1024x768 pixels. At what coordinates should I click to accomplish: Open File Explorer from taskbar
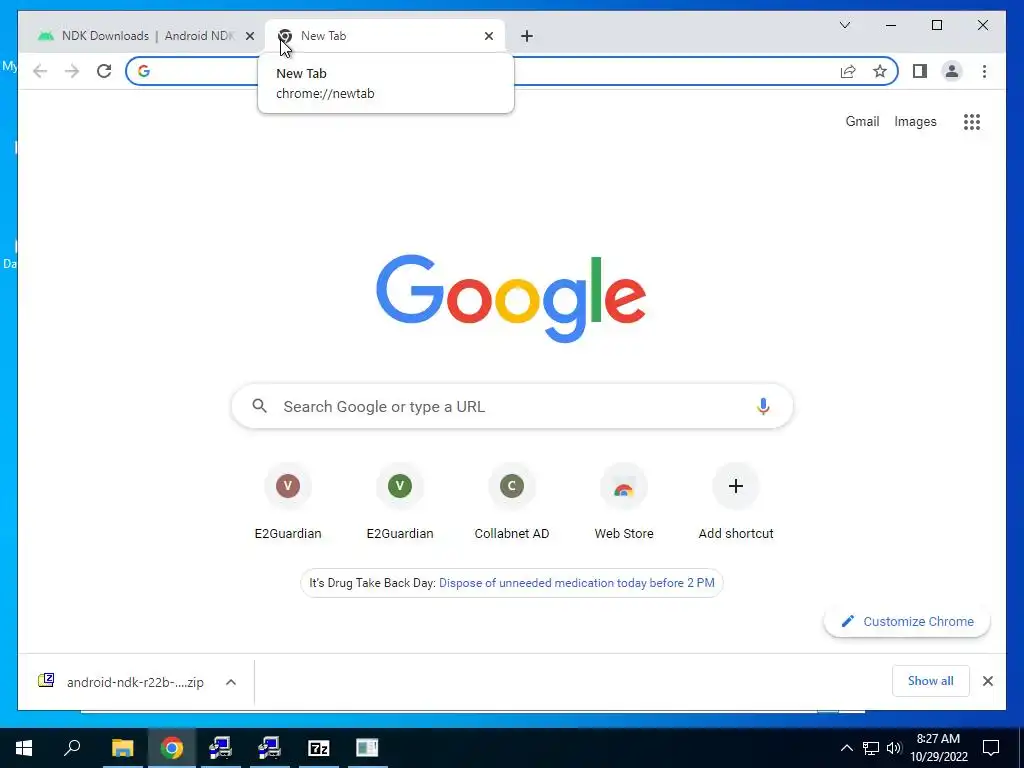[122, 748]
